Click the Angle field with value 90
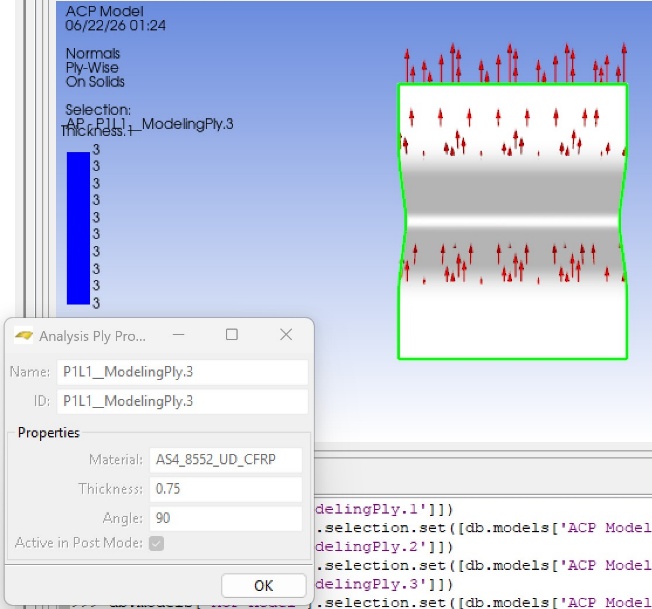Viewport: 652px width, 609px height. [226, 518]
